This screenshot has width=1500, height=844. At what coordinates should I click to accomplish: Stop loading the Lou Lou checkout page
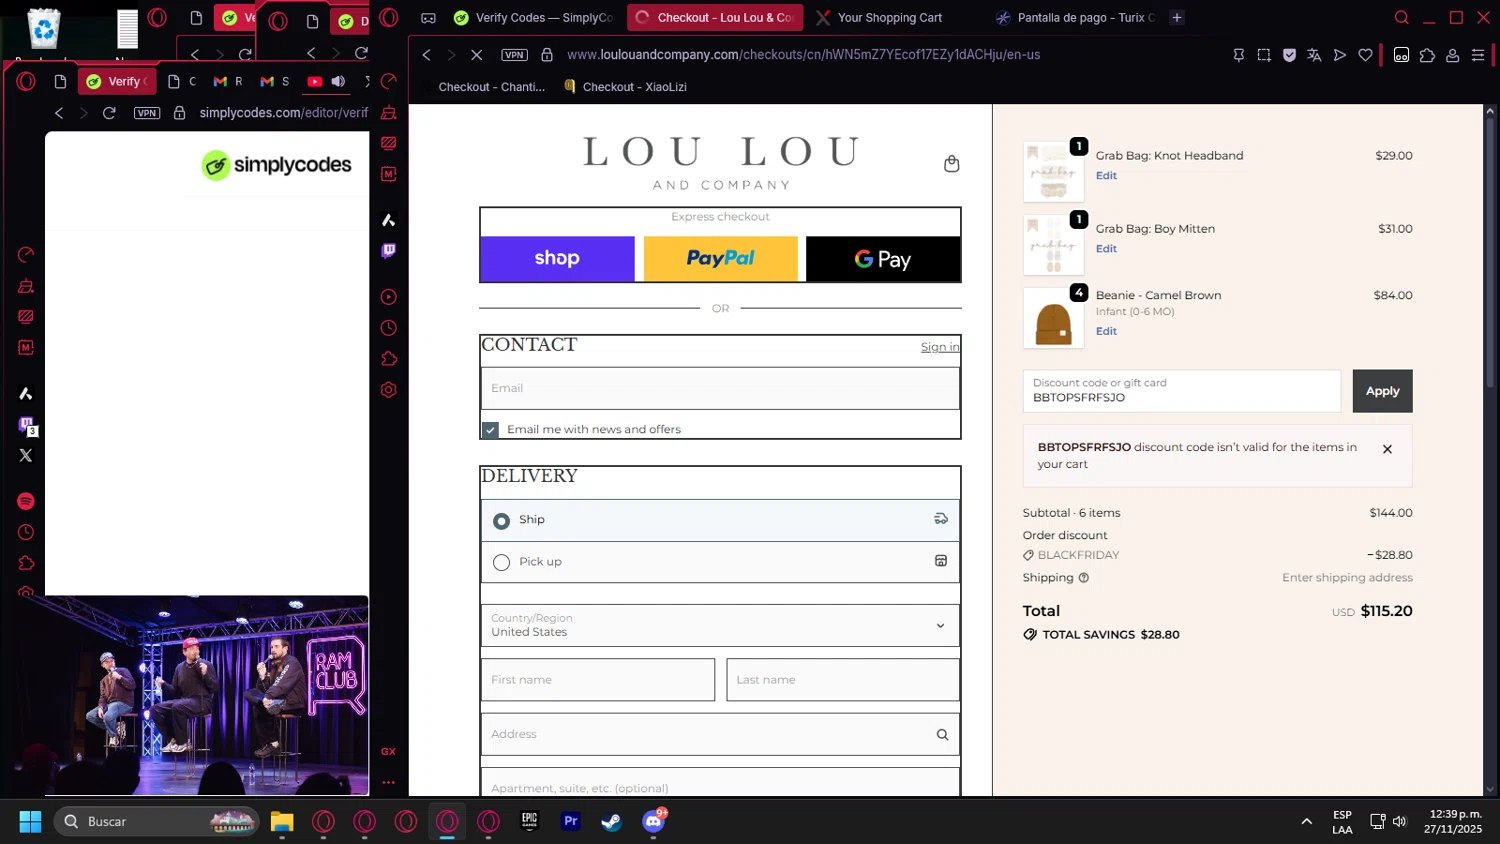476,55
